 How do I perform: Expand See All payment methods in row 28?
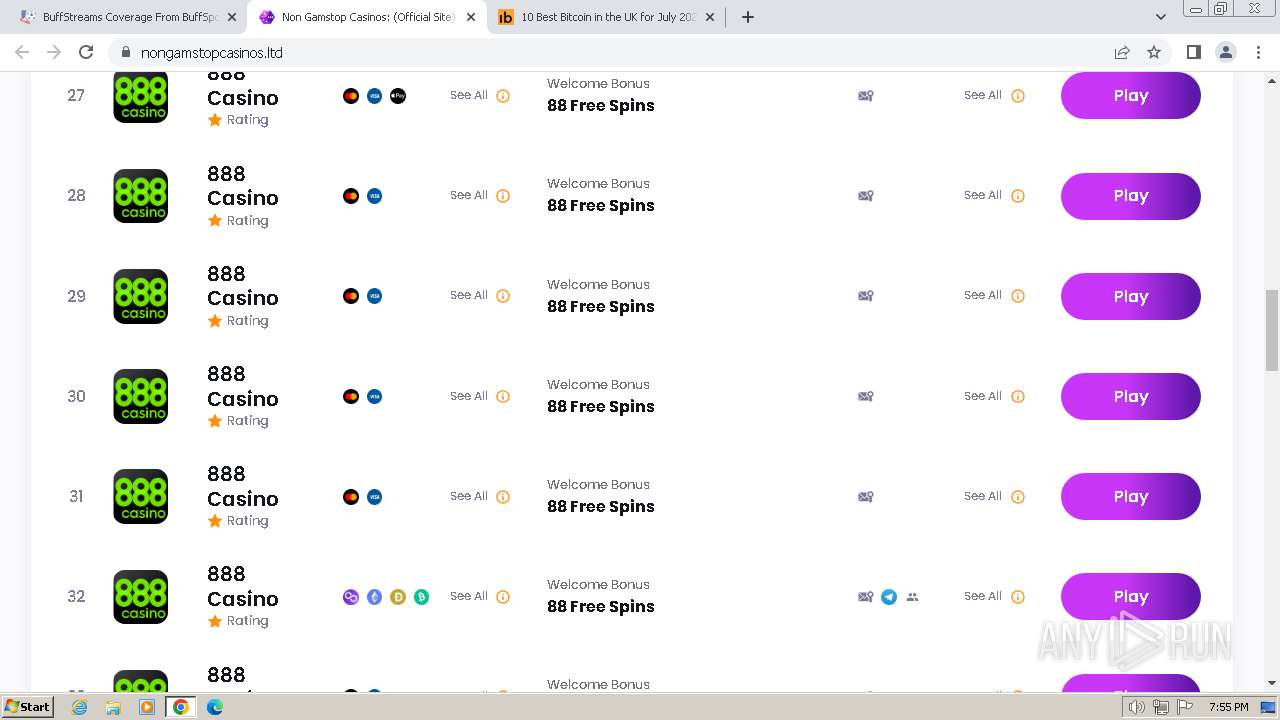[x=469, y=195]
